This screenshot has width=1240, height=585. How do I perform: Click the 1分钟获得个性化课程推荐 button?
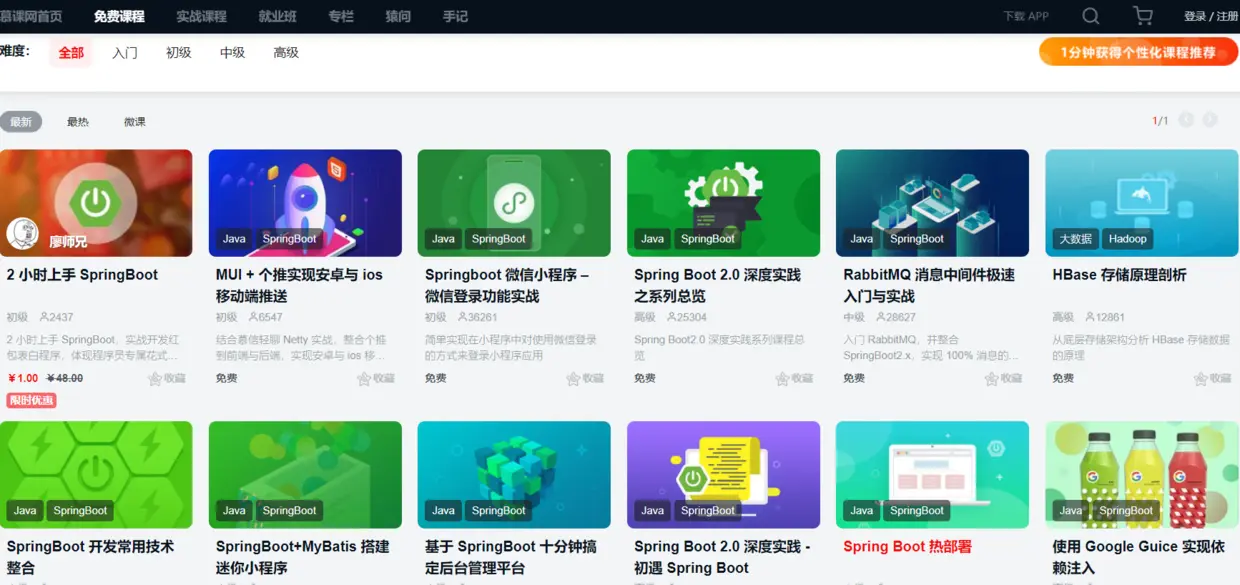tap(1138, 52)
